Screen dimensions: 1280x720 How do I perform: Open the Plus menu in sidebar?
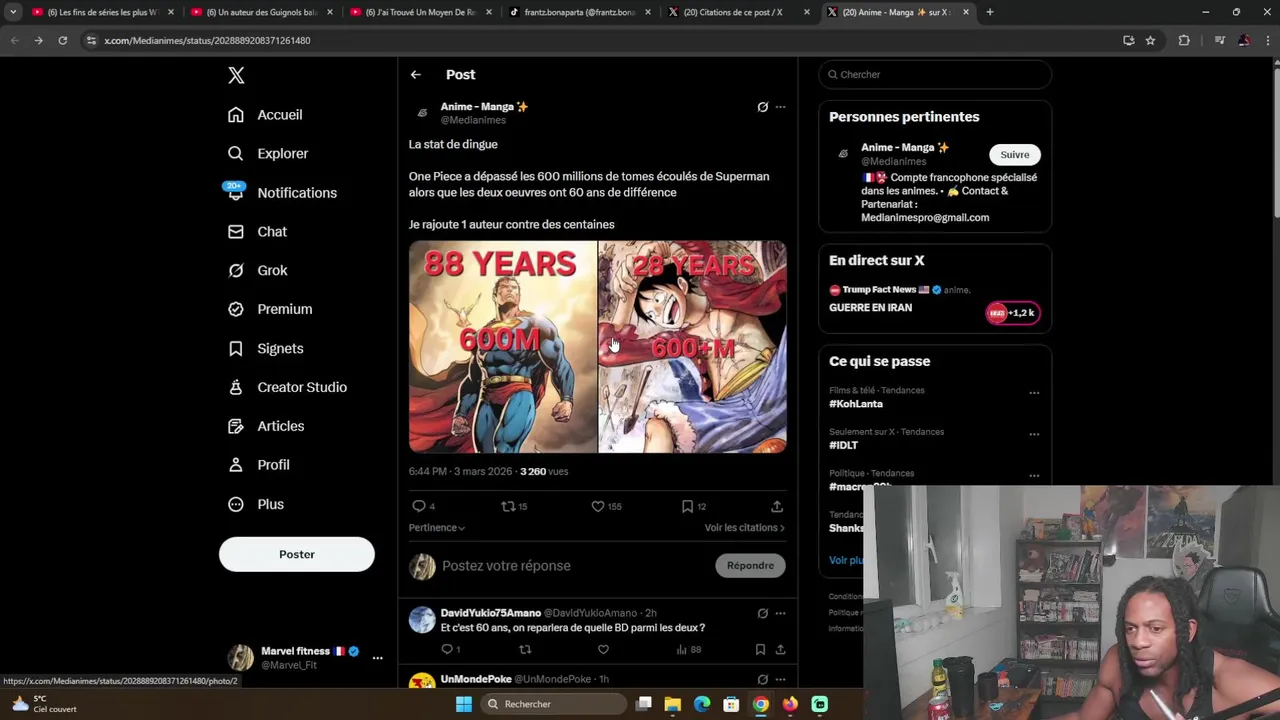(256, 505)
